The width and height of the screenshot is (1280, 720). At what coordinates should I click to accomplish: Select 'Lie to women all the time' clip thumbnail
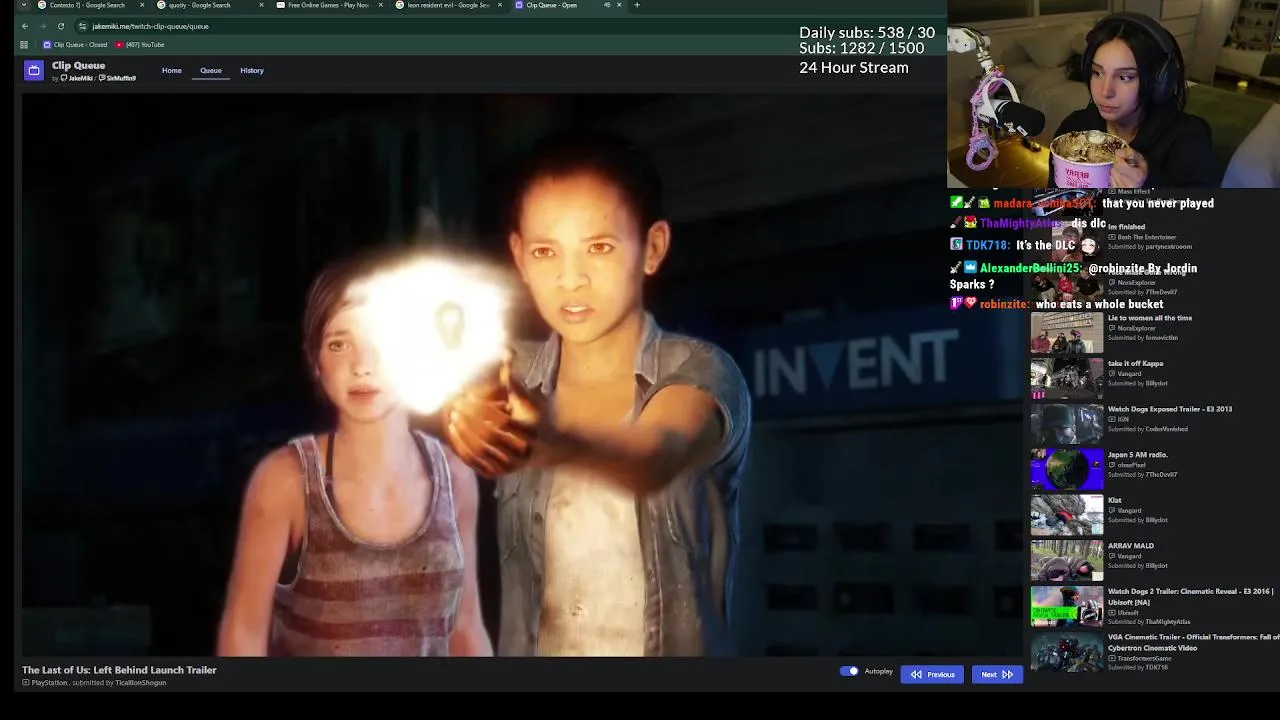coord(1067,332)
